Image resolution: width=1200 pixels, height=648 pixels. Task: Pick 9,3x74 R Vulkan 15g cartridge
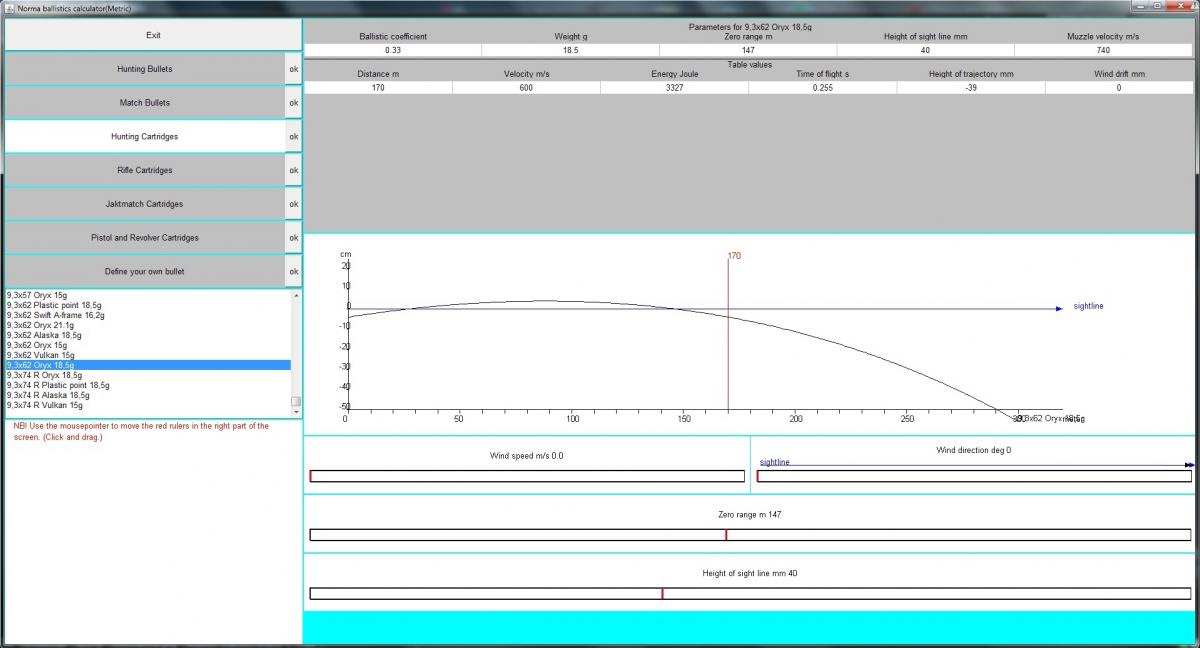point(44,405)
